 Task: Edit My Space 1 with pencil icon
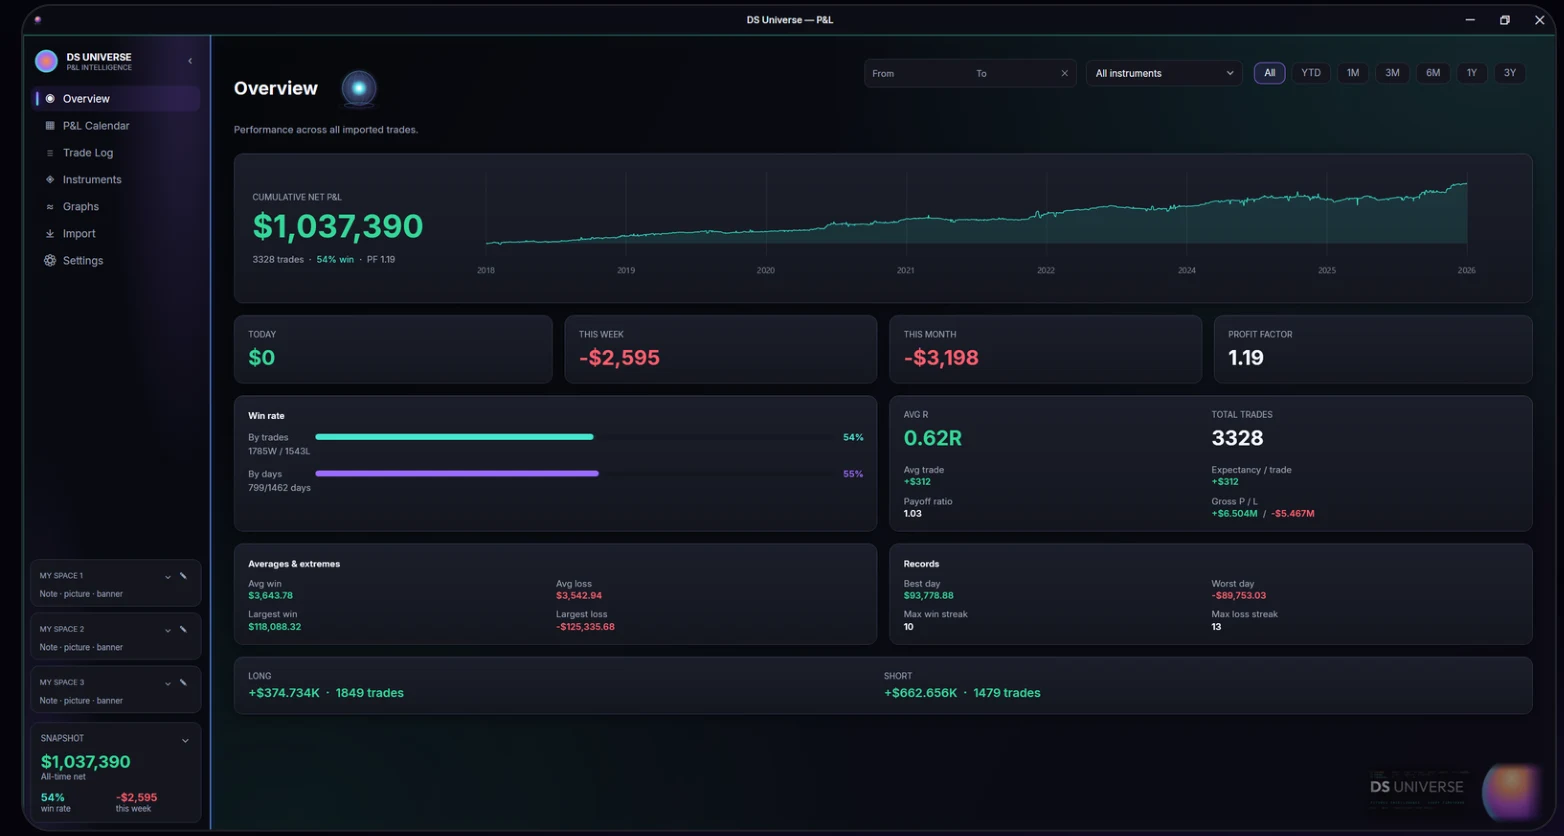click(x=183, y=576)
